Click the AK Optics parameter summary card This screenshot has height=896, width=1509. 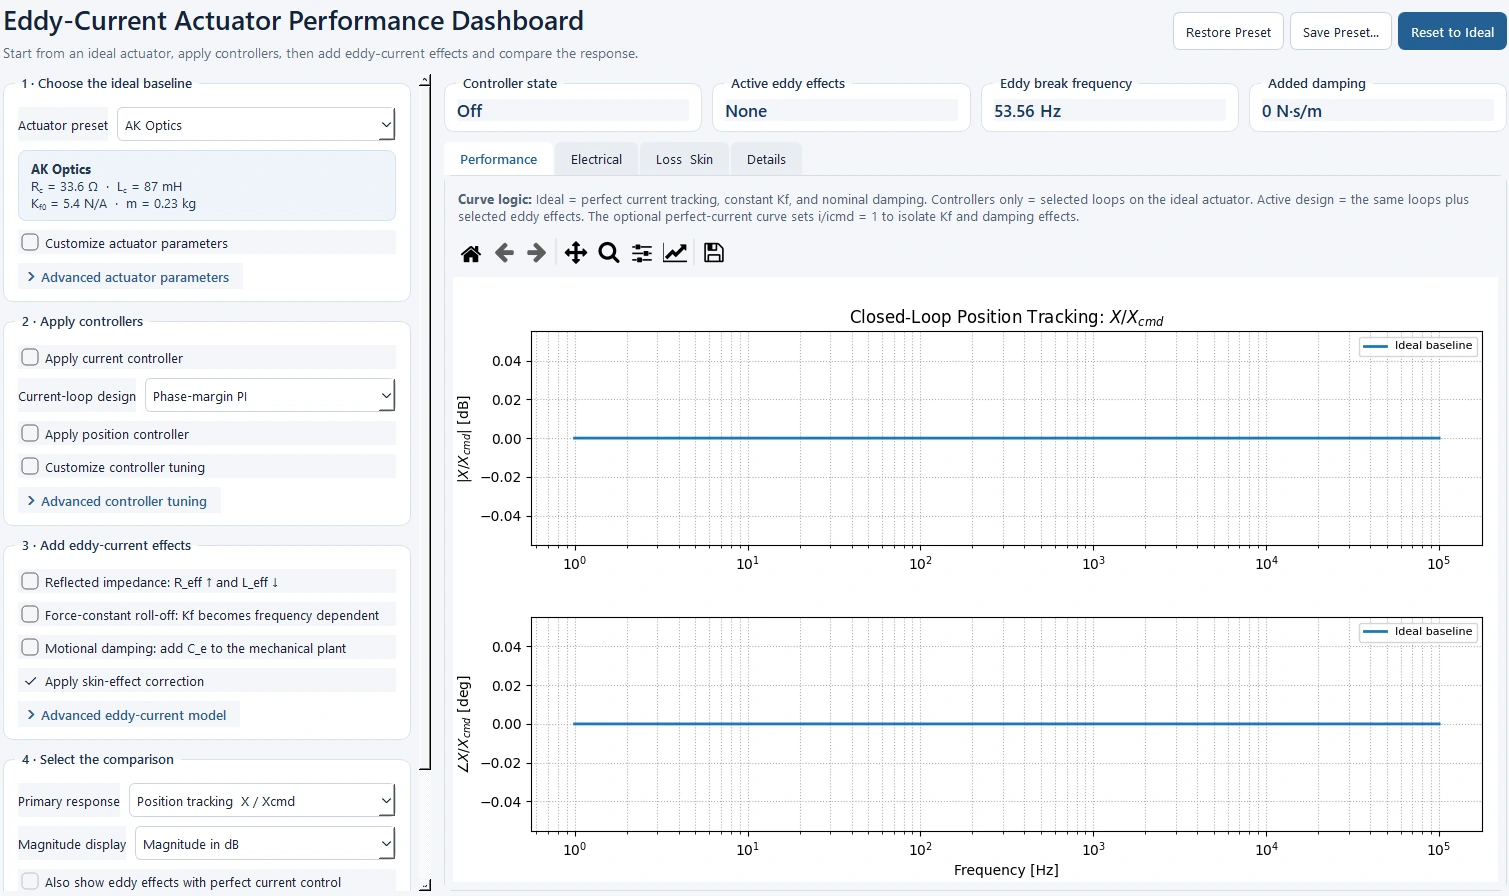coord(207,186)
